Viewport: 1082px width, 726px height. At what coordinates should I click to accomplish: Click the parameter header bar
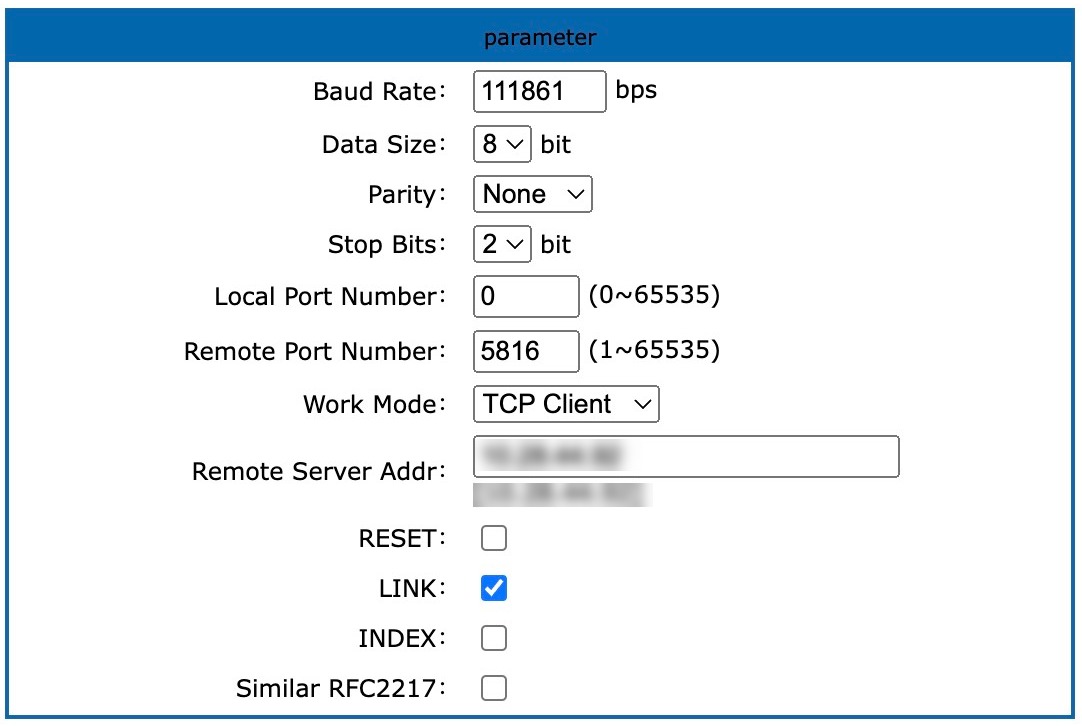(x=540, y=37)
